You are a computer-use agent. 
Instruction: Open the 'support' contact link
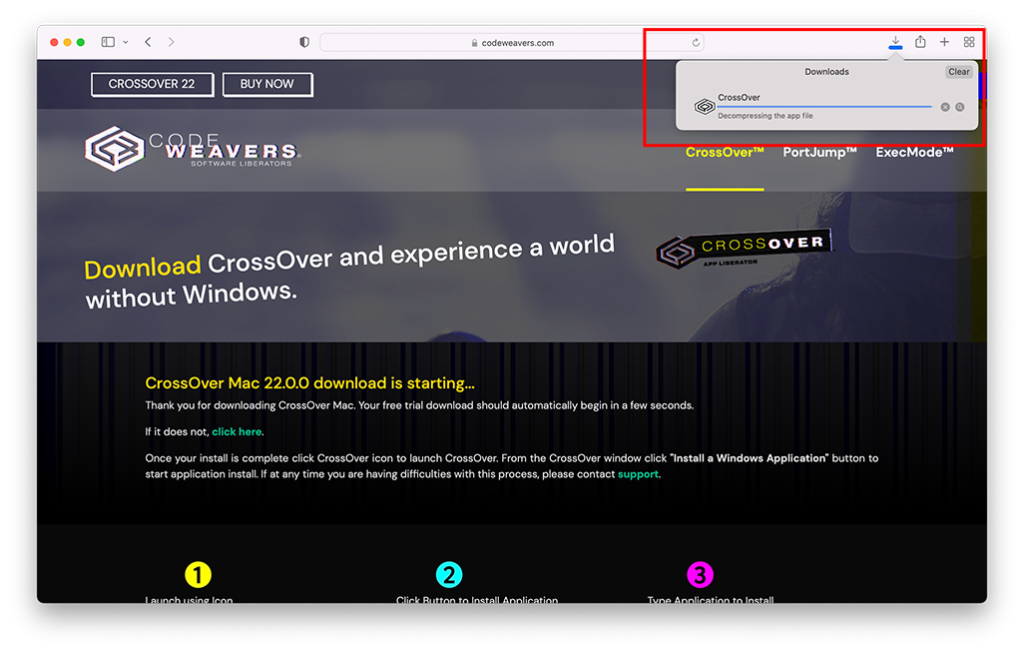tap(638, 474)
